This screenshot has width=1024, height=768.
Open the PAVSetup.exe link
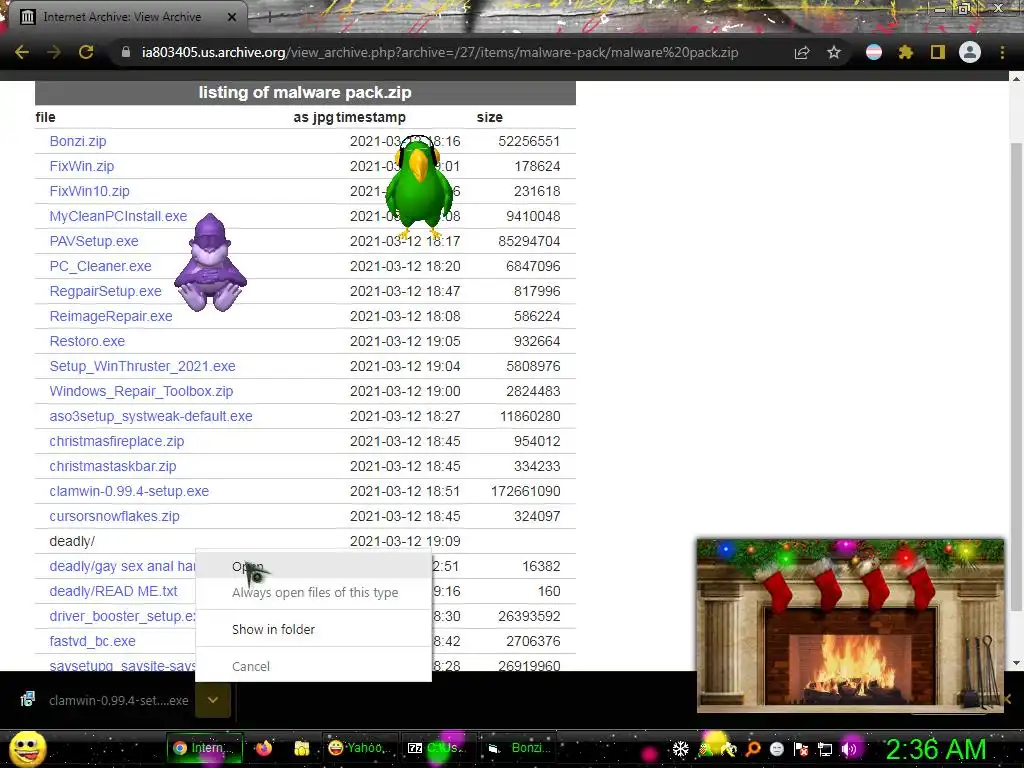[x=94, y=241]
